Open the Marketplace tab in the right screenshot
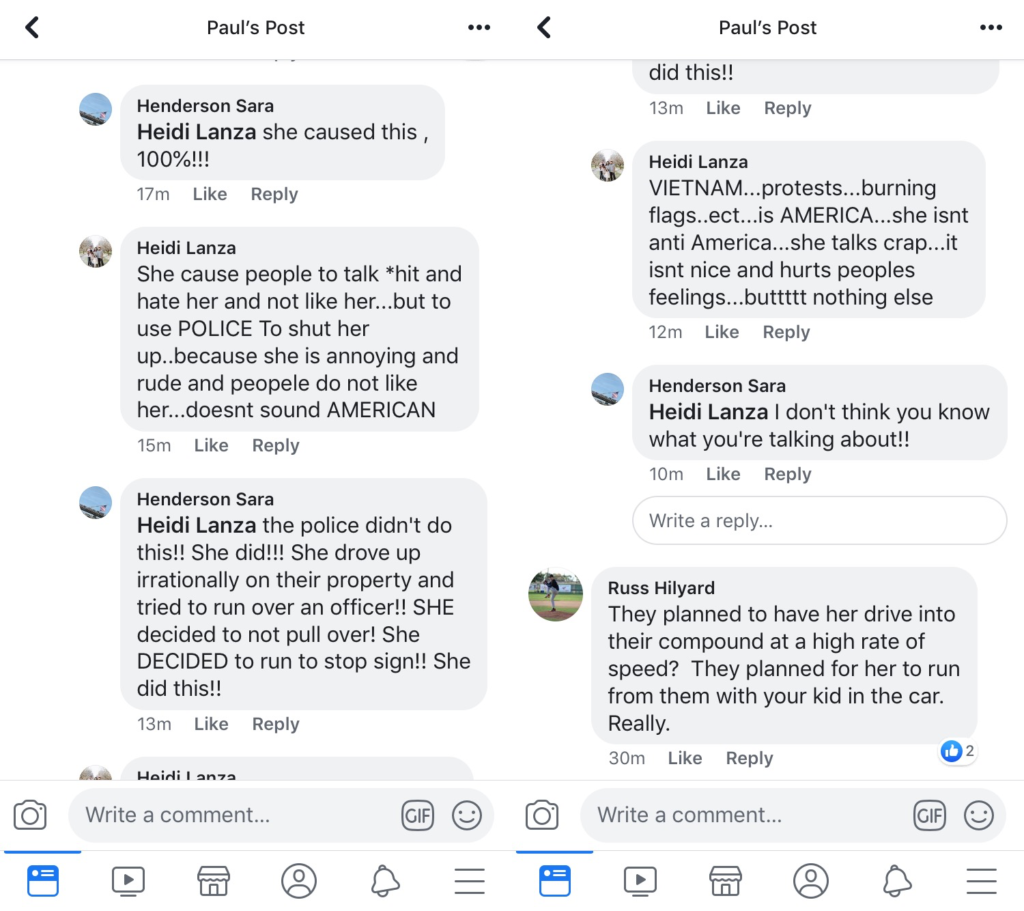1024x911 pixels. click(726, 880)
